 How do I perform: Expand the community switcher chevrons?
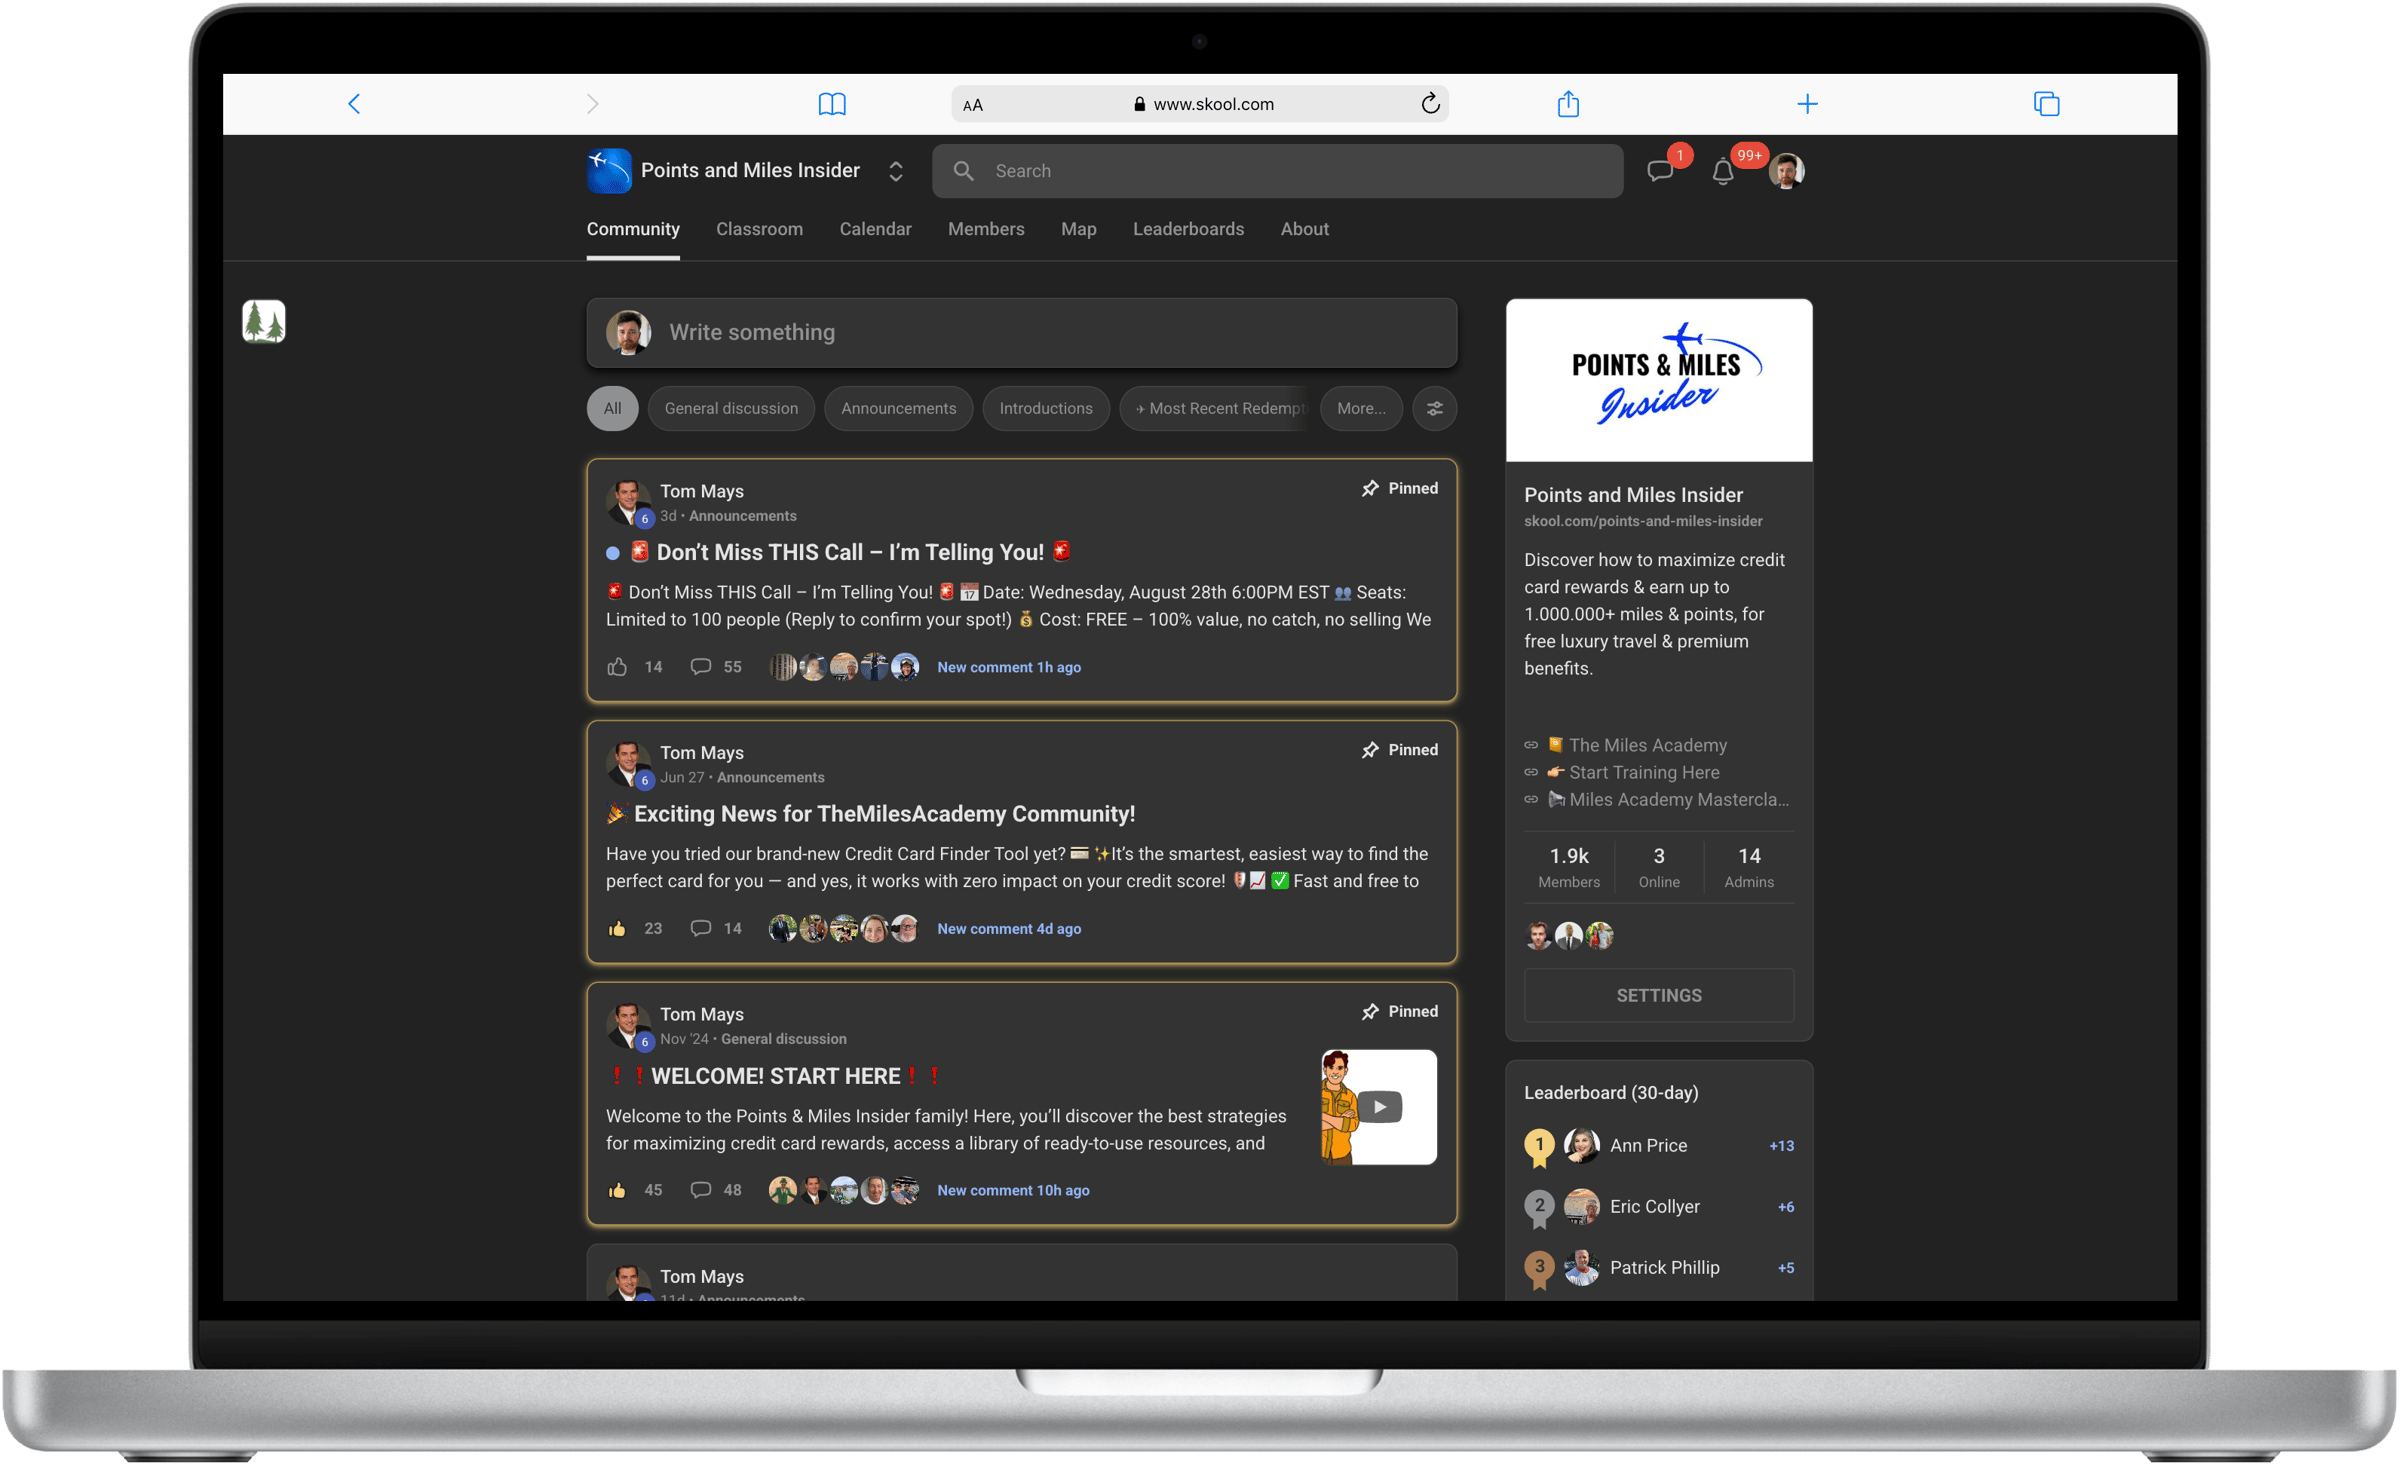(896, 171)
